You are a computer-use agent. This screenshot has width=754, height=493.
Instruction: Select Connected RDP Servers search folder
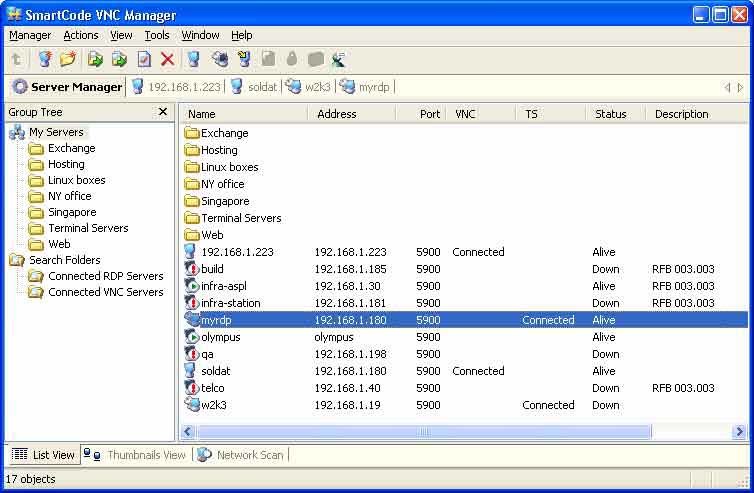(106, 276)
